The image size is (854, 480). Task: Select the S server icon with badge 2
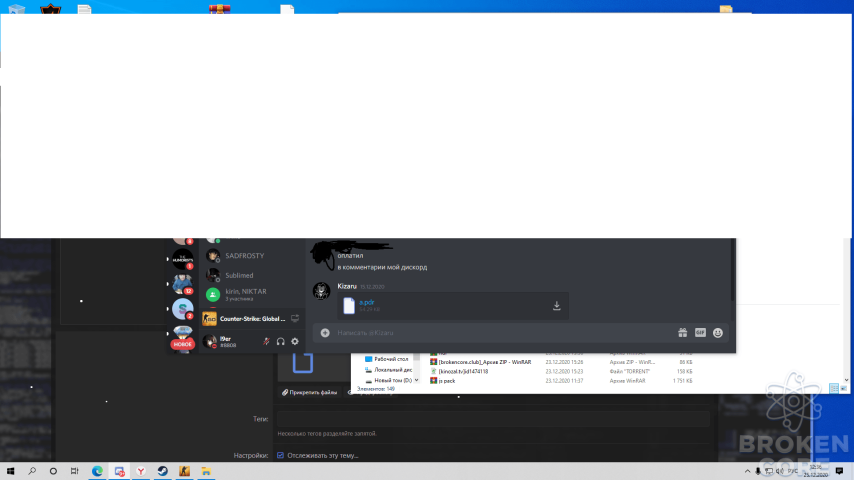[x=182, y=309]
